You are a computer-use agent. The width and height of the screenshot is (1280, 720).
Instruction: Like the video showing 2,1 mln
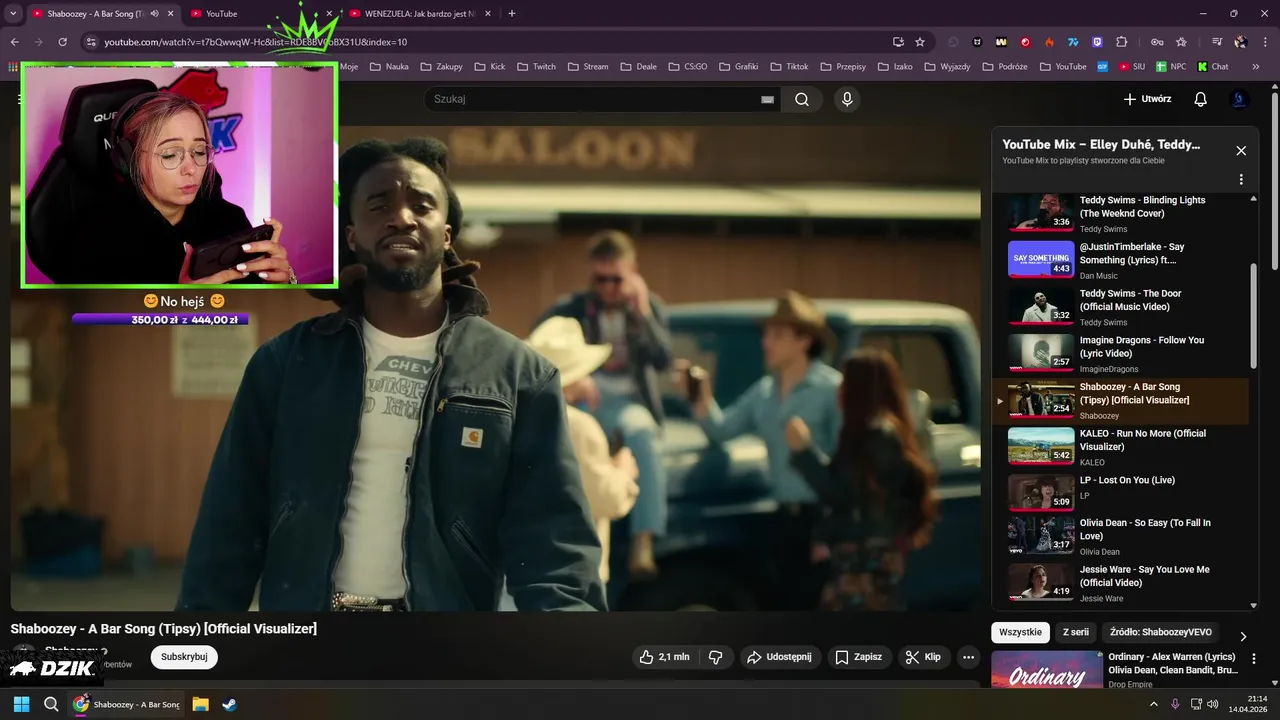(665, 657)
